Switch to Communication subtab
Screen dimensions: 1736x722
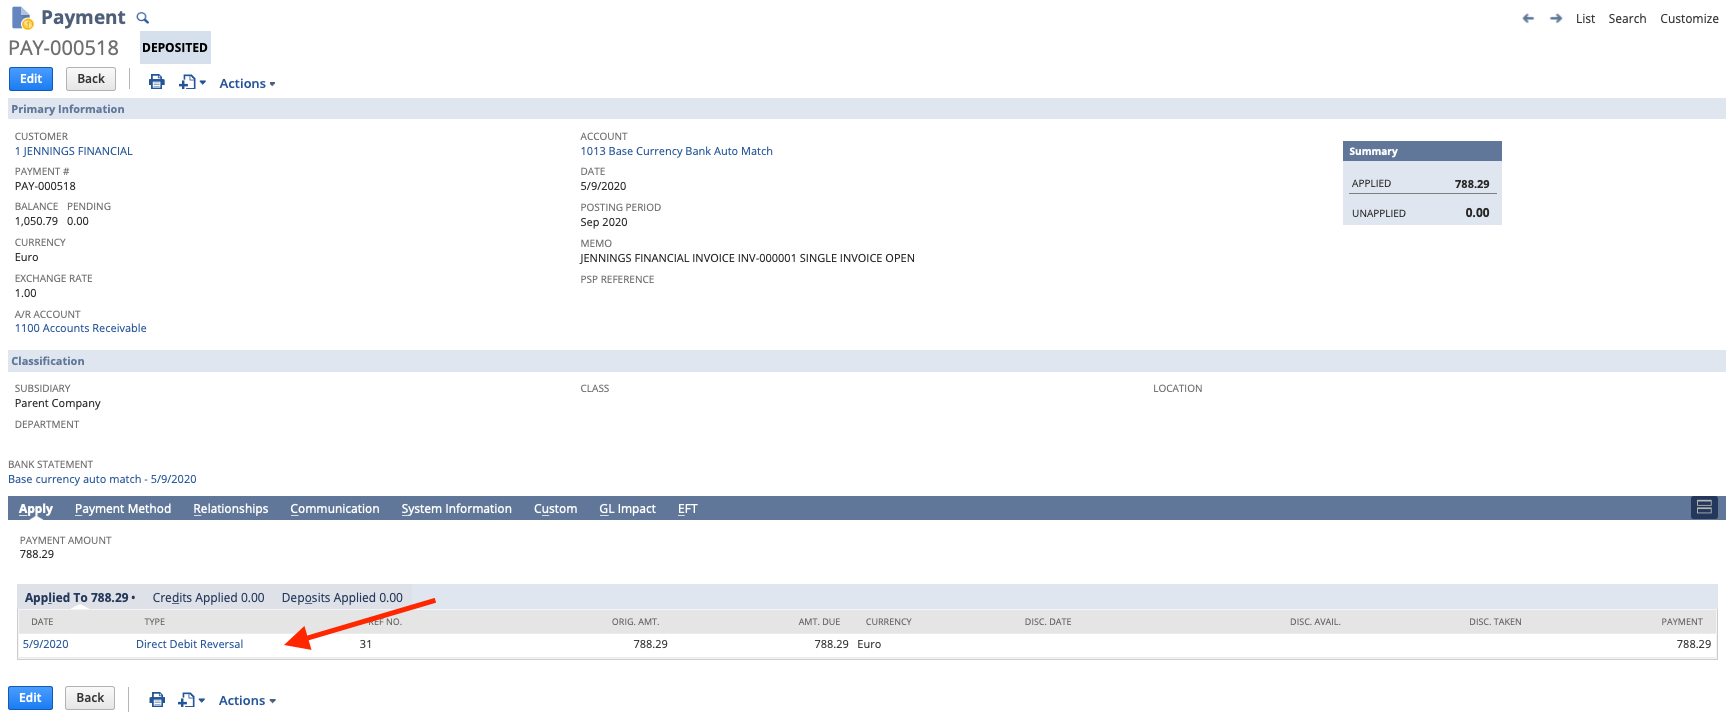coord(335,509)
